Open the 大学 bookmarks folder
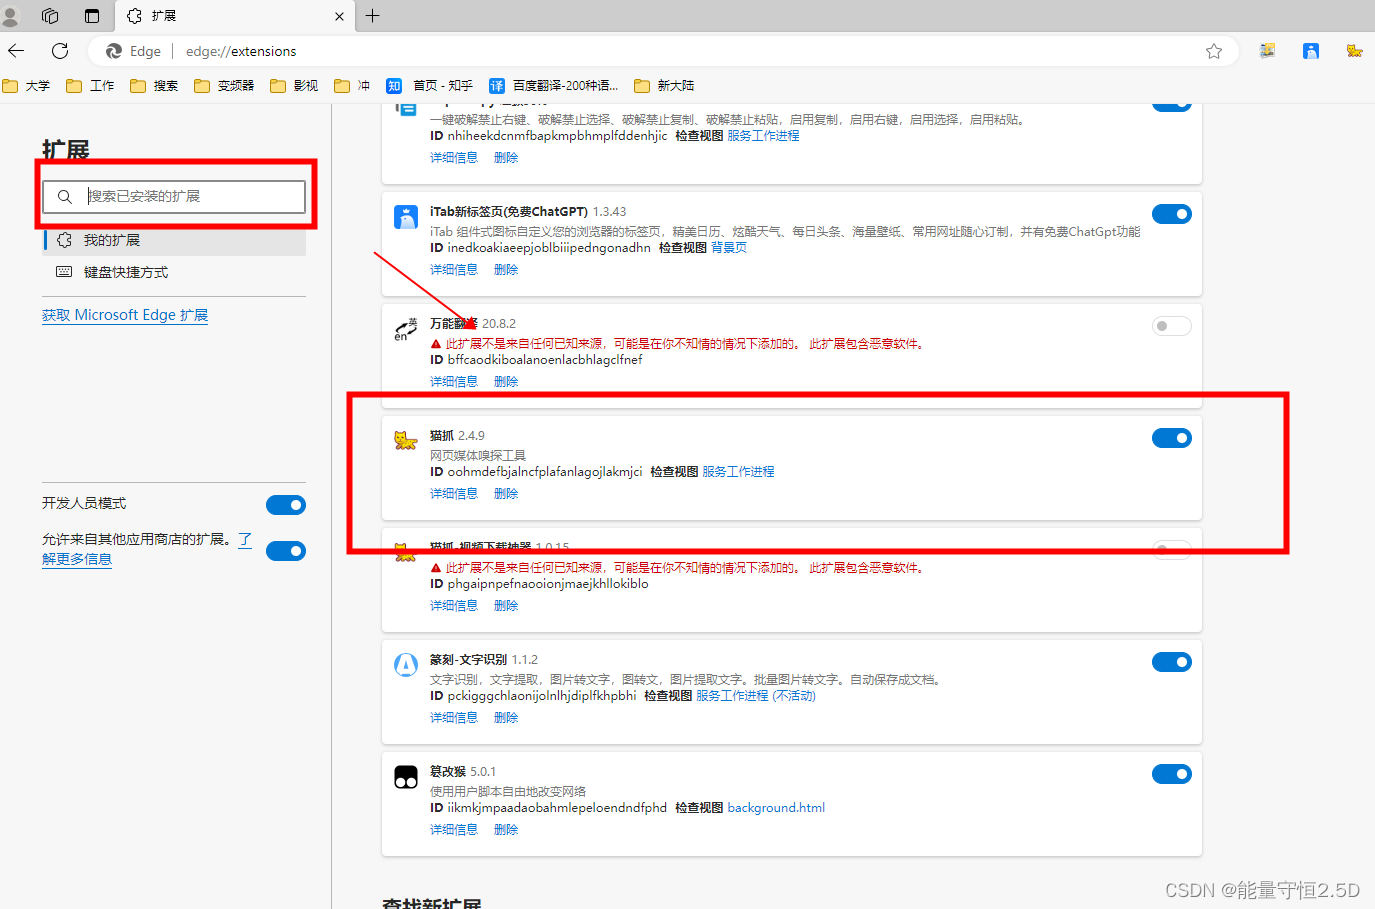 26,86
